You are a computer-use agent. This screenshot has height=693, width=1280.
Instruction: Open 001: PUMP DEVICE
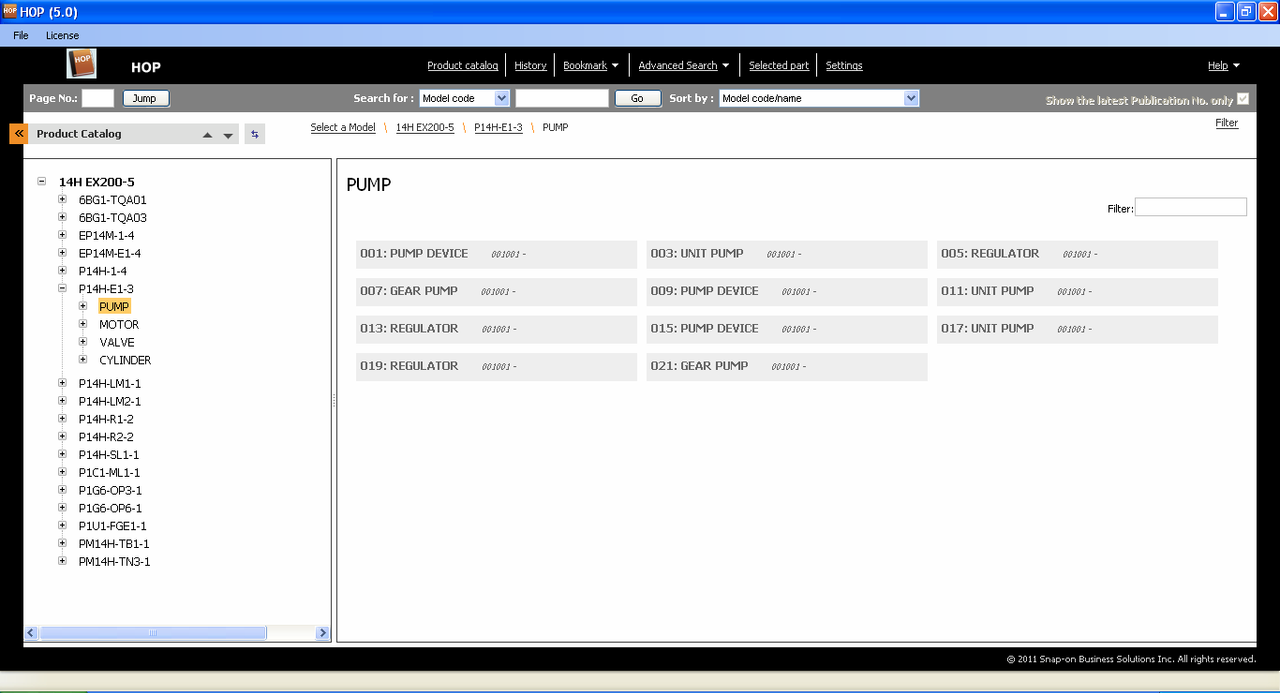coord(496,254)
